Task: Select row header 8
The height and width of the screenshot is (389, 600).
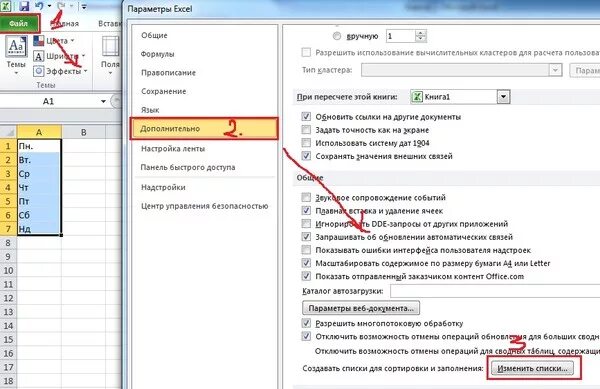Action: pyautogui.click(x=8, y=243)
